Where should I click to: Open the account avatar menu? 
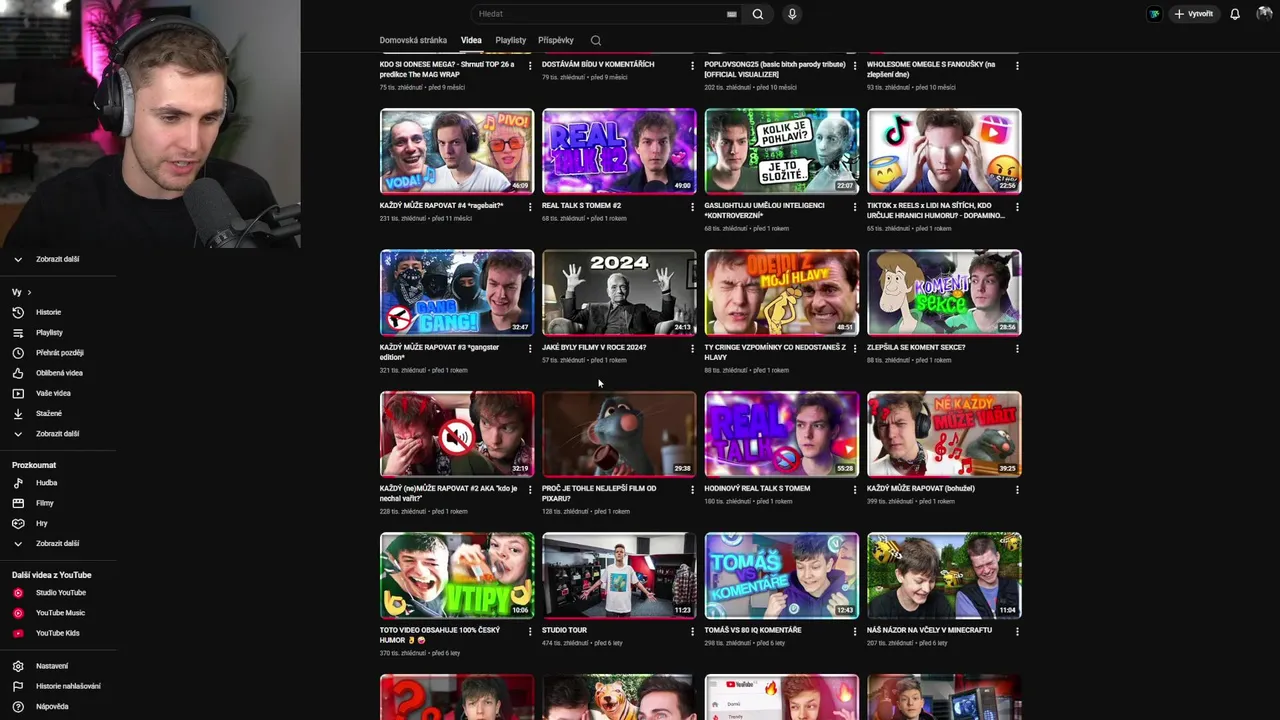click(x=1264, y=14)
